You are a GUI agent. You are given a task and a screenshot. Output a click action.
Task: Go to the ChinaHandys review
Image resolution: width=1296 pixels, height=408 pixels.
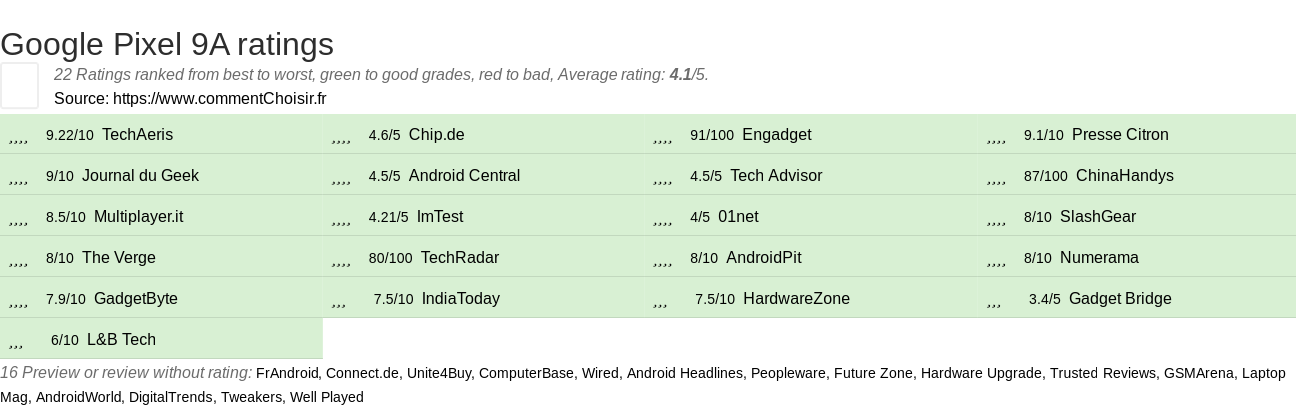point(1124,176)
